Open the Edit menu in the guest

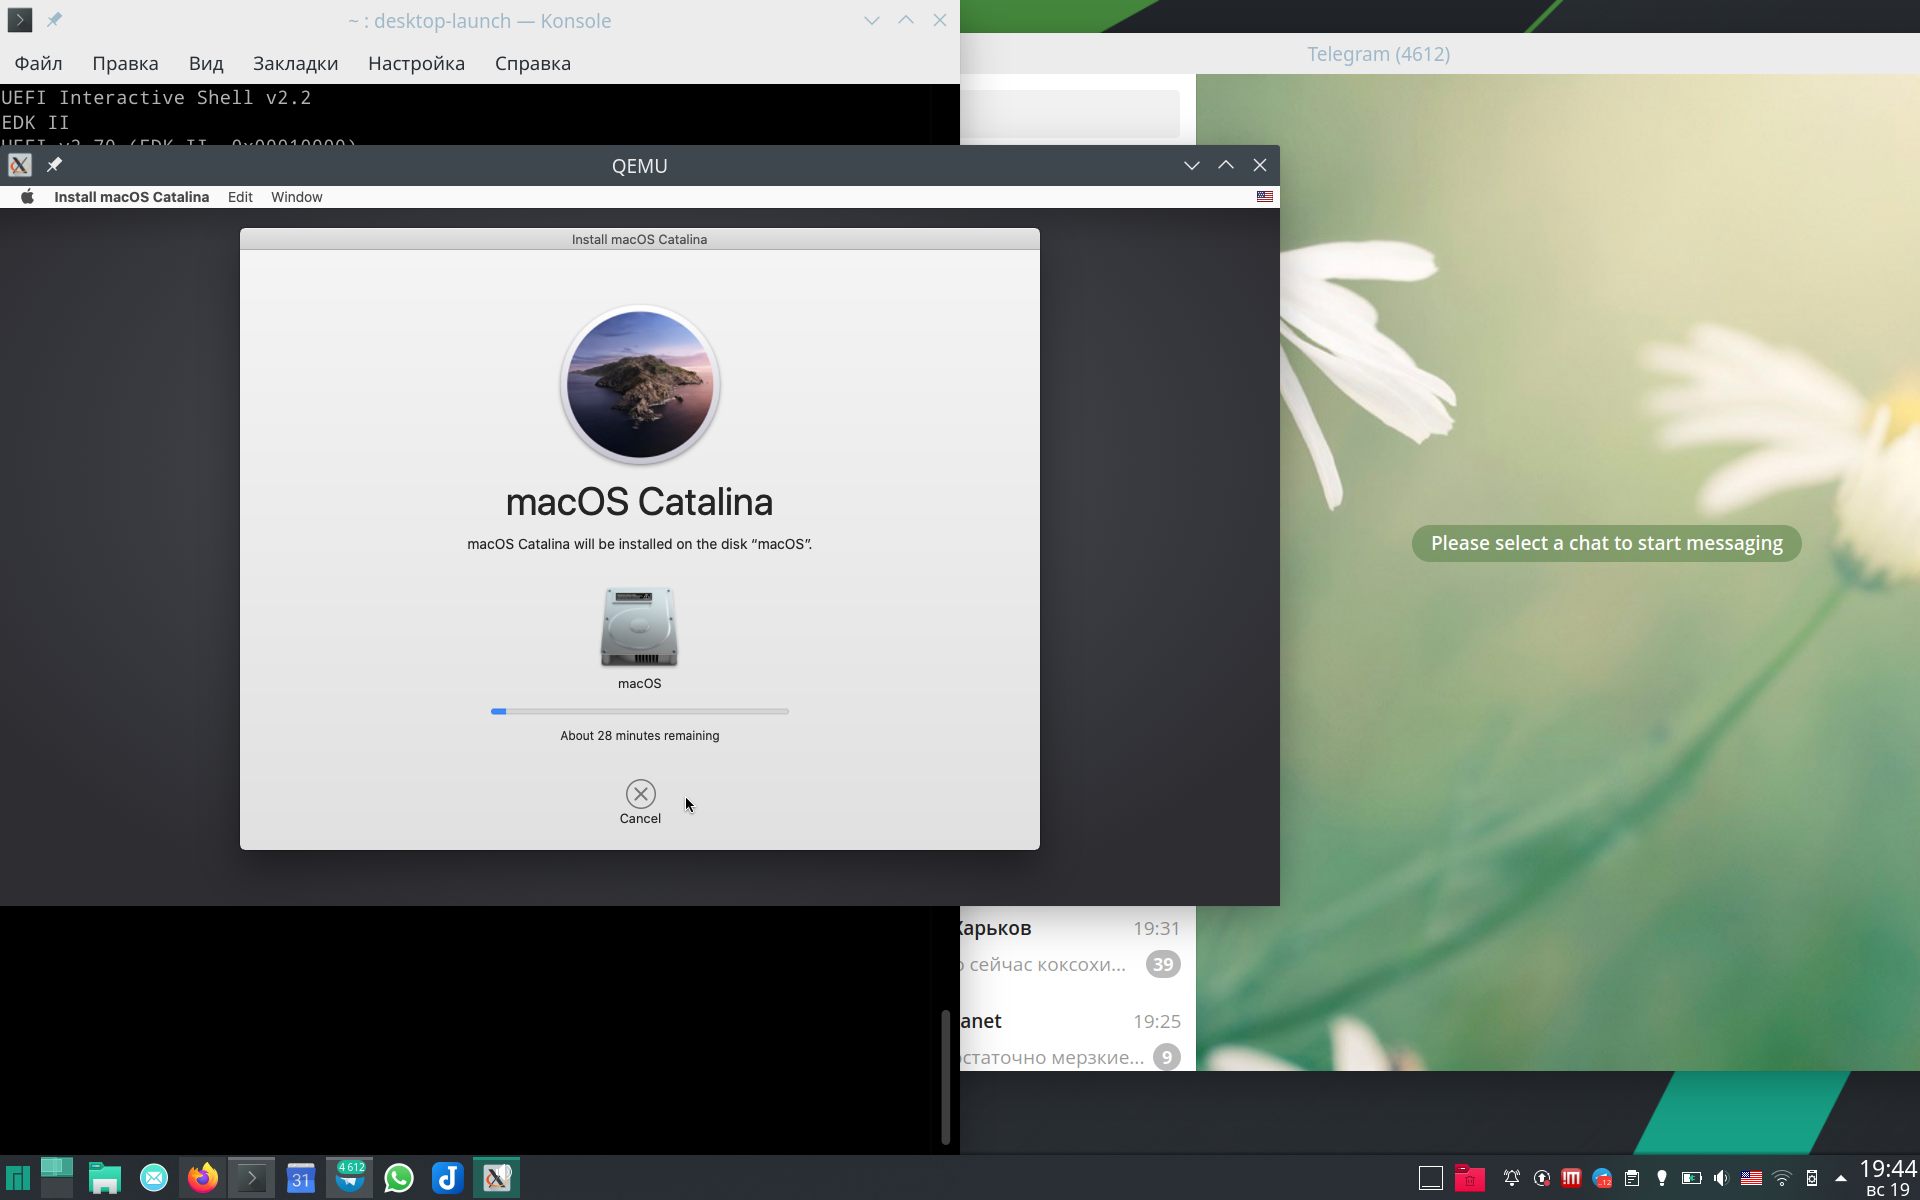[240, 197]
